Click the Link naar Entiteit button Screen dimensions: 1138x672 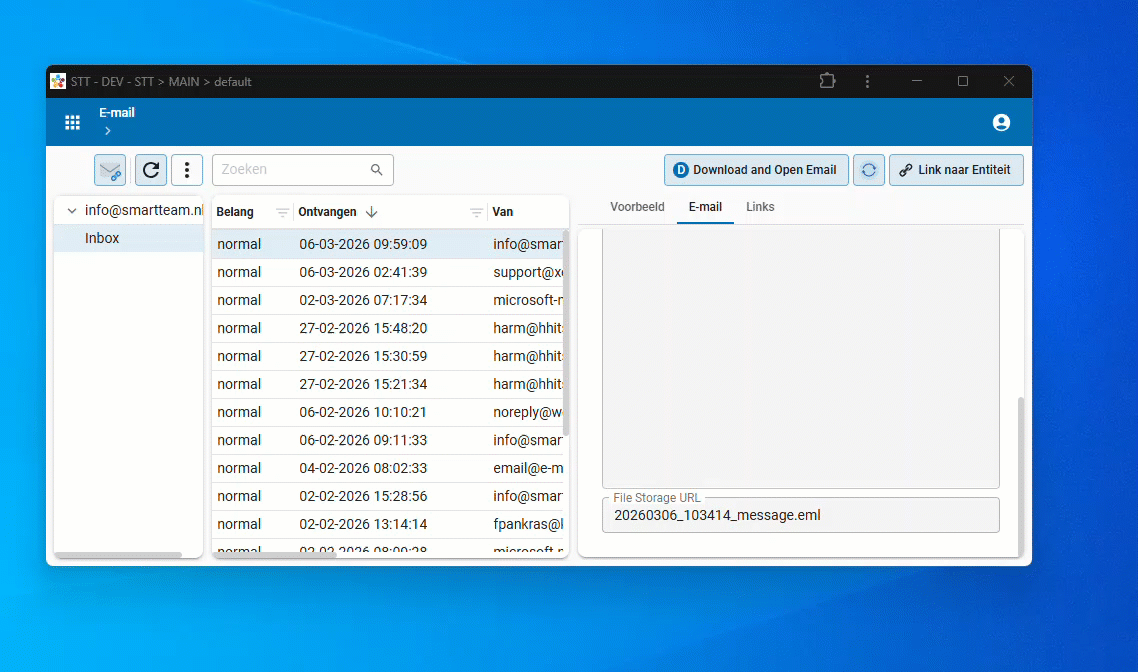[x=955, y=170]
